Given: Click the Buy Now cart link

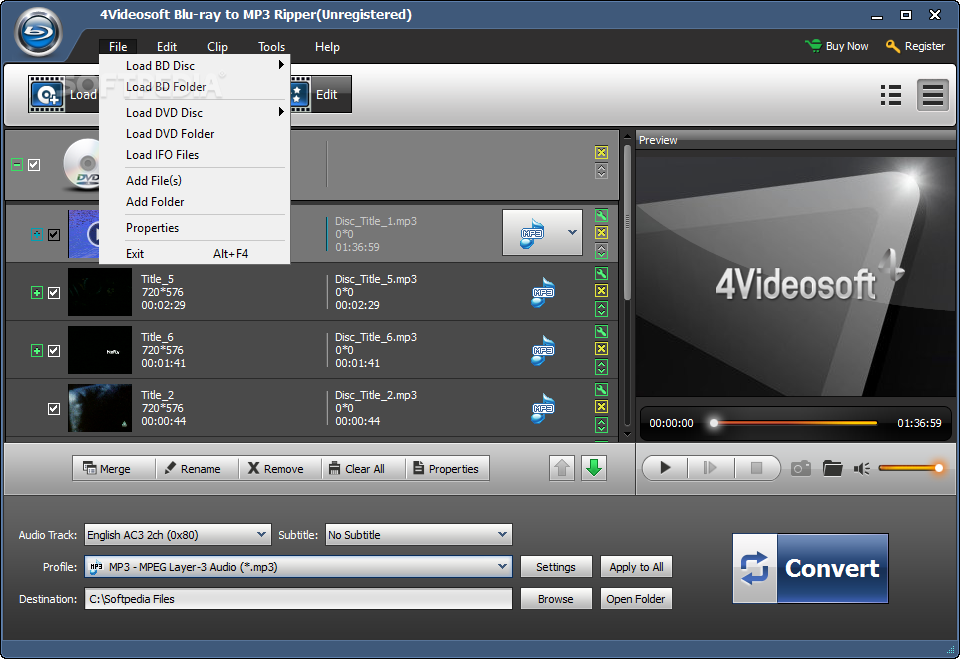Looking at the screenshot, I should tap(837, 46).
